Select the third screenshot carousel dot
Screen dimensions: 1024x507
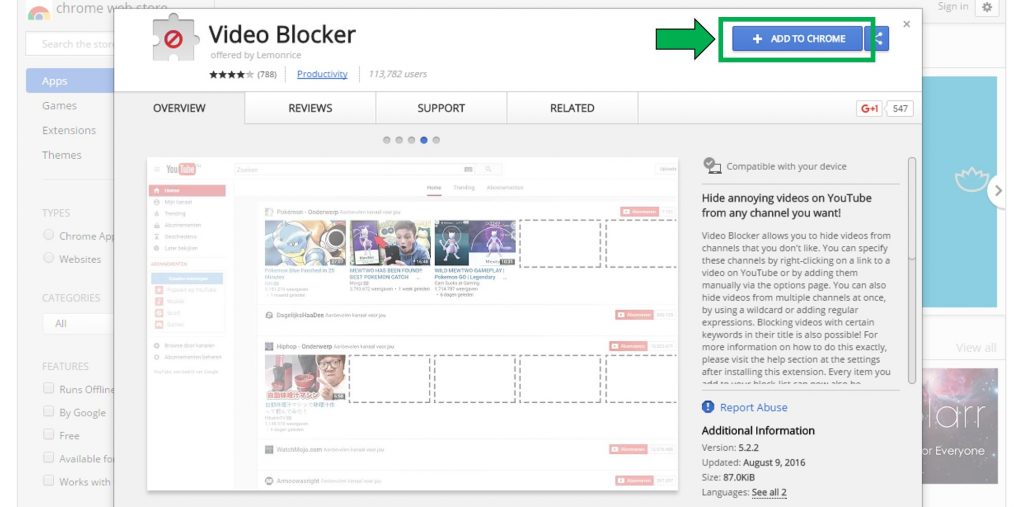(411, 140)
